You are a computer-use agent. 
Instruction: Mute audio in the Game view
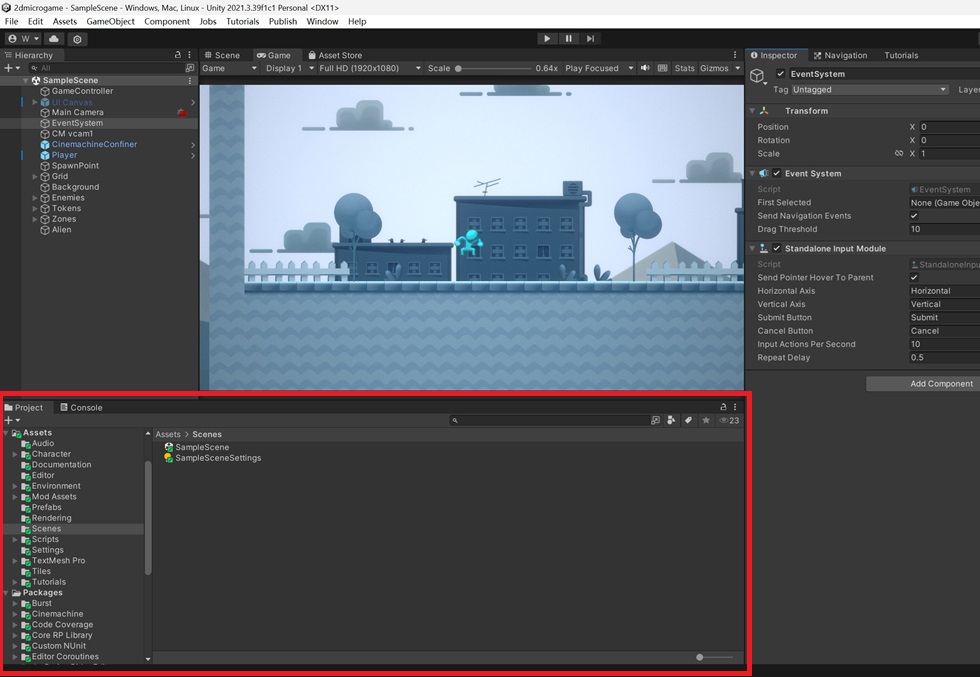645,68
